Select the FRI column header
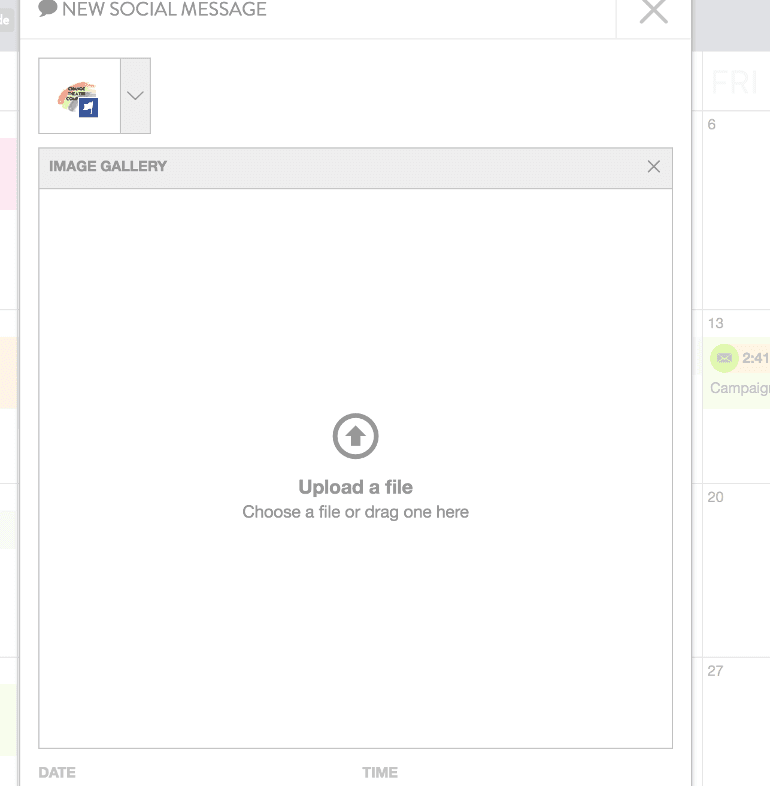The height and width of the screenshot is (786, 770). [x=734, y=82]
